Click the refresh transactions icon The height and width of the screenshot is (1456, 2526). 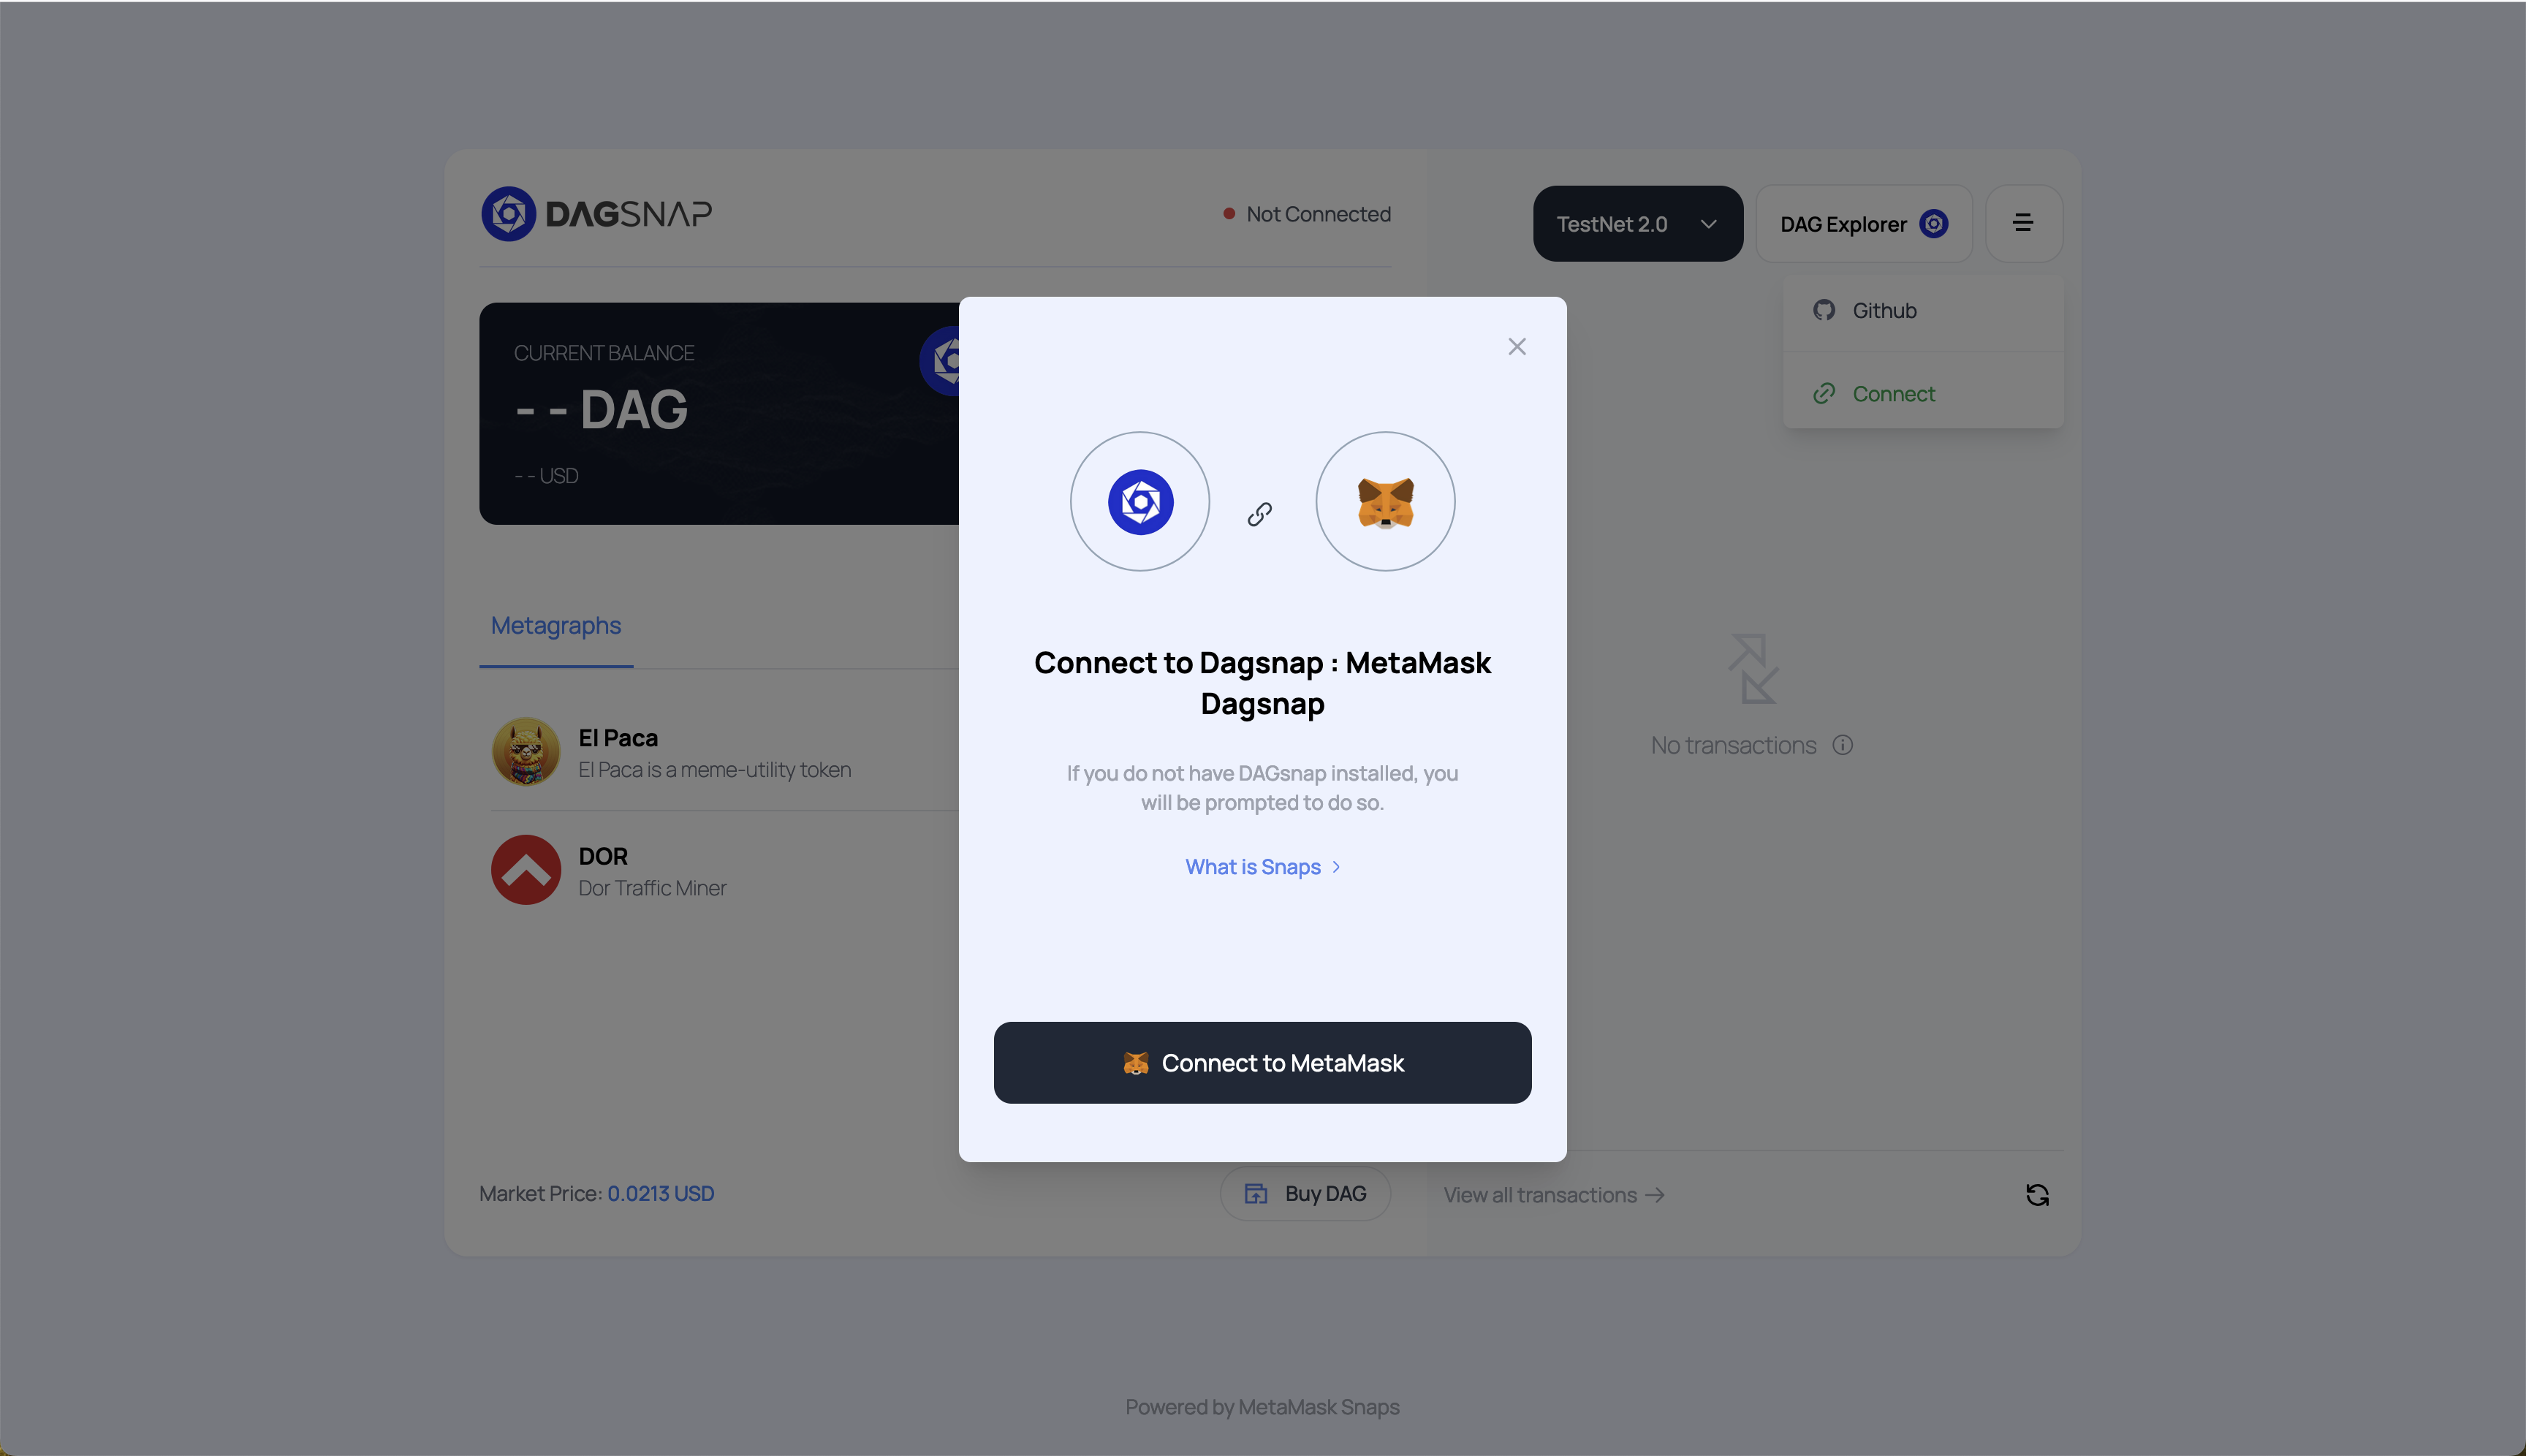pyautogui.click(x=2036, y=1195)
